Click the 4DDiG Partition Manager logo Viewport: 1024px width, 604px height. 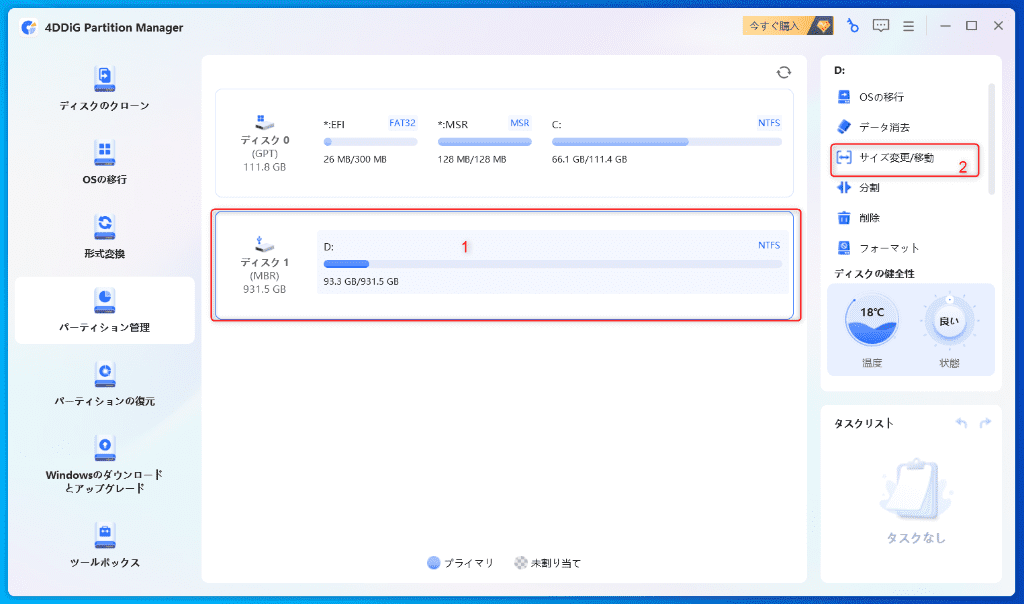pyautogui.click(x=29, y=27)
